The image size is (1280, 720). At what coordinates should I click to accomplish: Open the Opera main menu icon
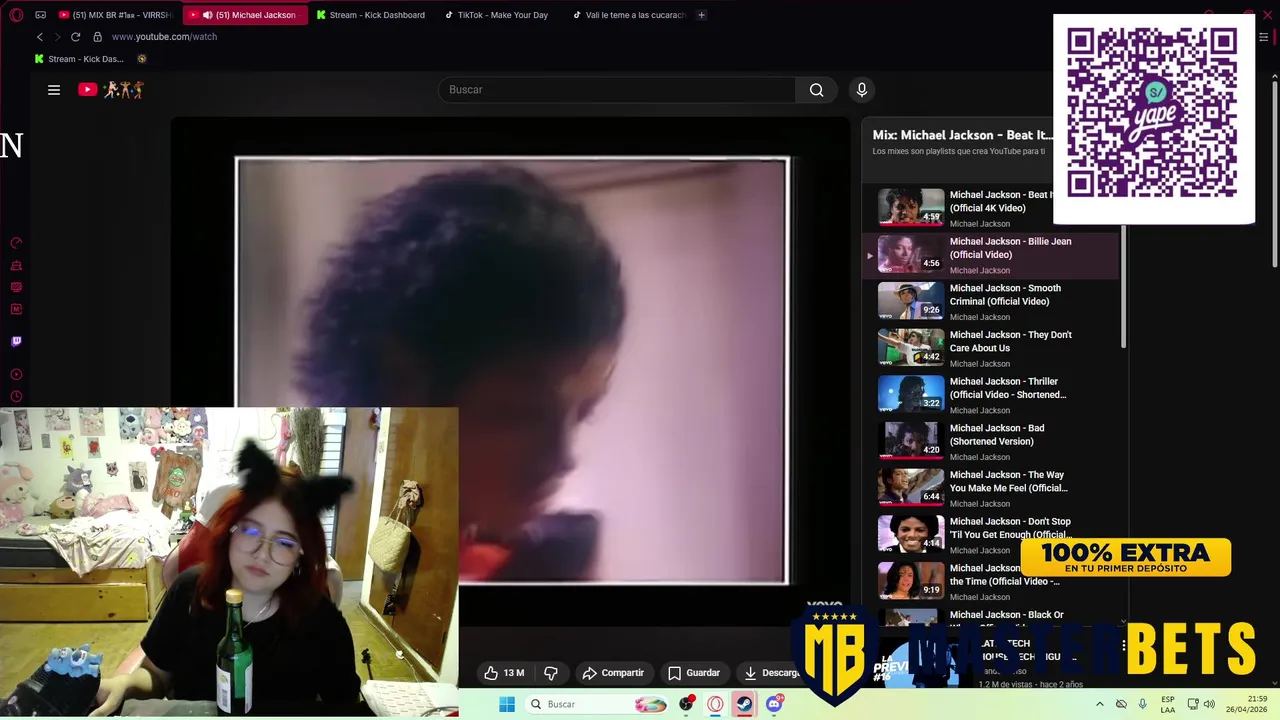[x=16, y=15]
